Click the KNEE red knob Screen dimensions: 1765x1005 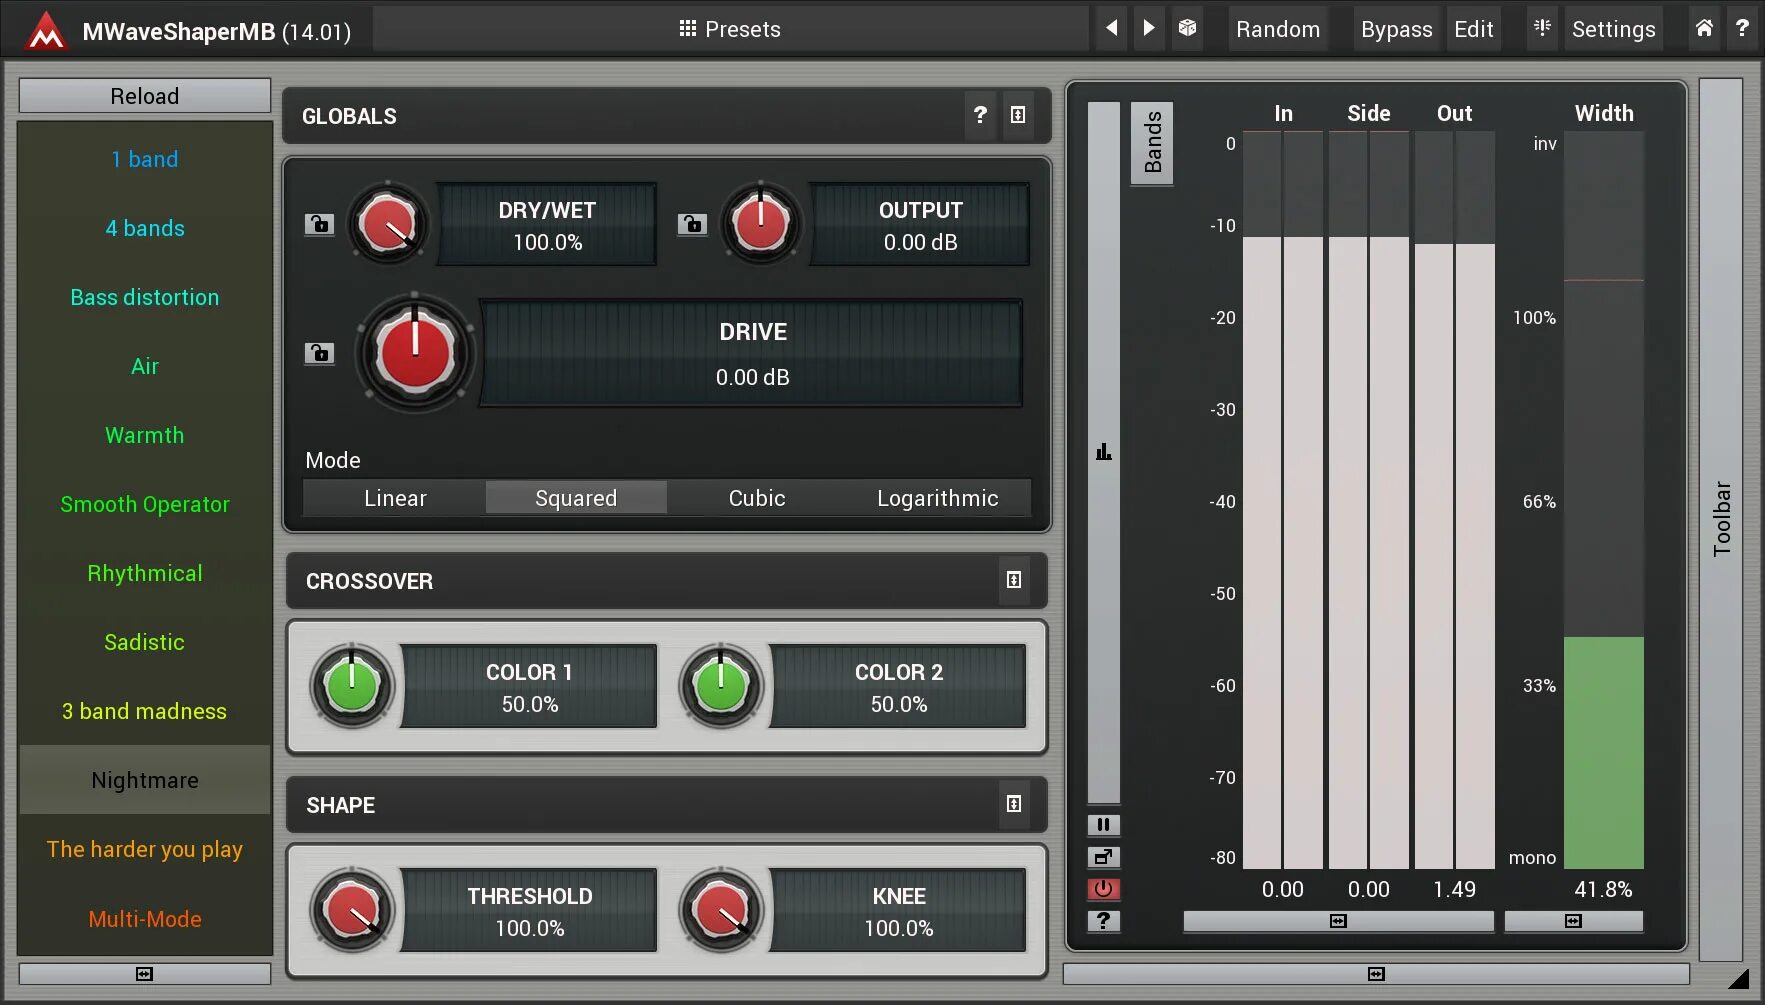pyautogui.click(x=721, y=910)
